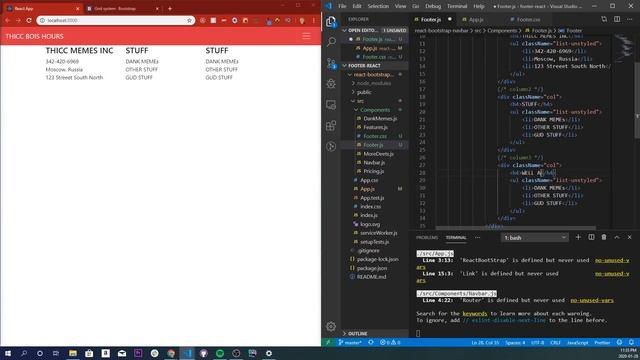Image resolution: width=640 pixels, height=360 pixels.
Task: Open Chrome's three-dot menu
Action: 313,20
